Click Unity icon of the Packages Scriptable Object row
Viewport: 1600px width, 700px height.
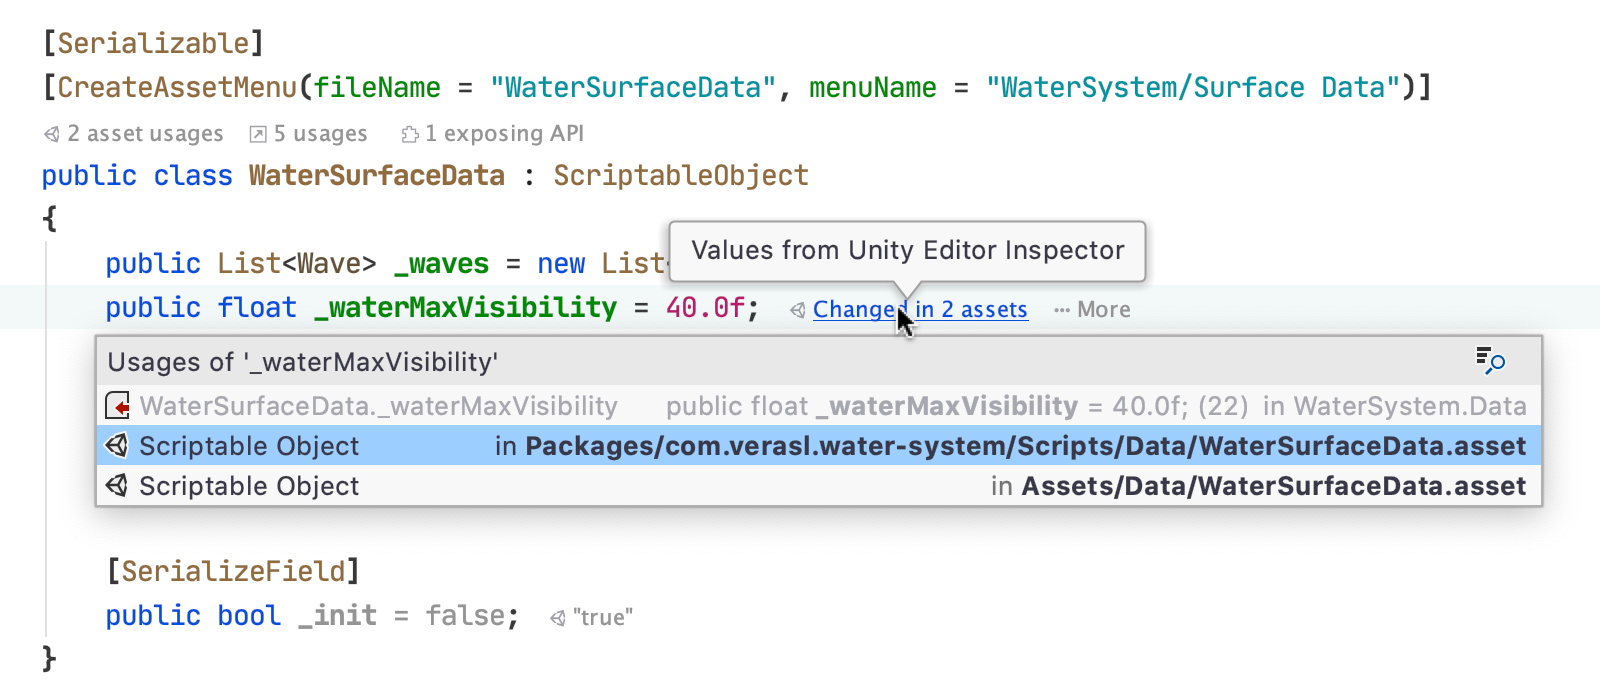(117, 446)
